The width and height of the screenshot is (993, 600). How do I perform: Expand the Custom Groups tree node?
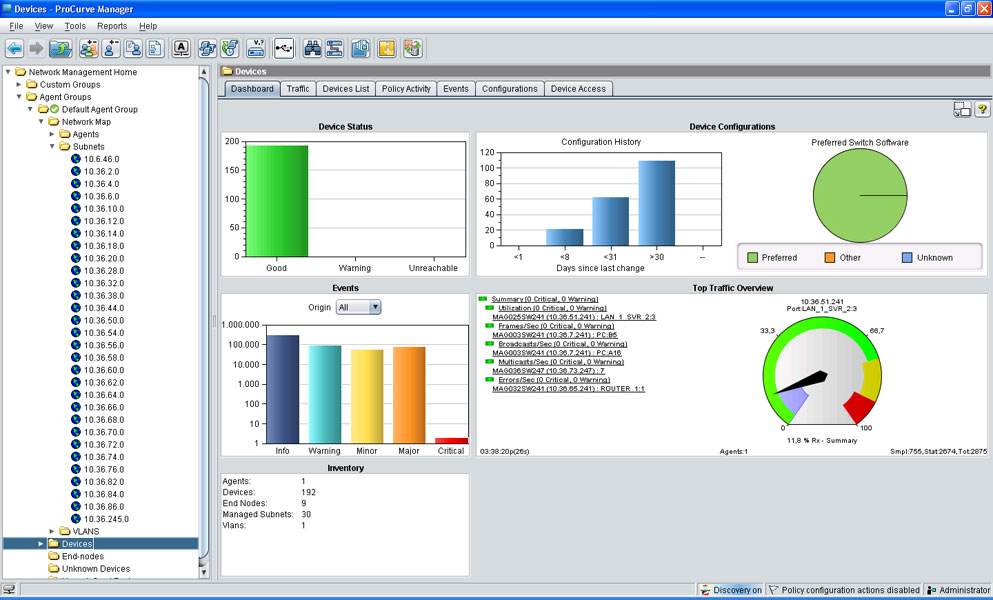coord(19,84)
